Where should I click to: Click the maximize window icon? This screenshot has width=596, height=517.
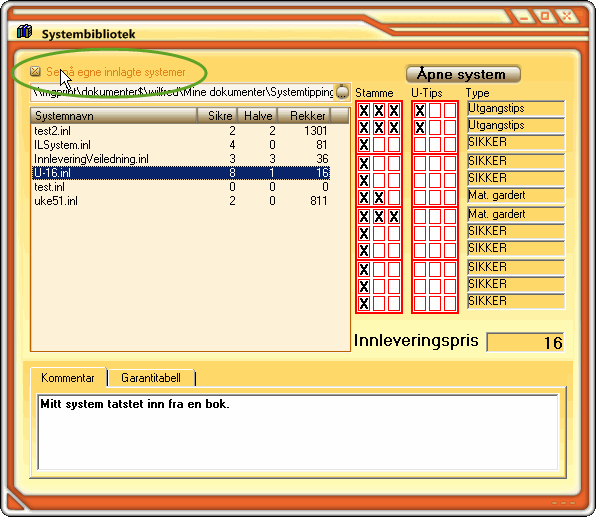click(x=545, y=16)
